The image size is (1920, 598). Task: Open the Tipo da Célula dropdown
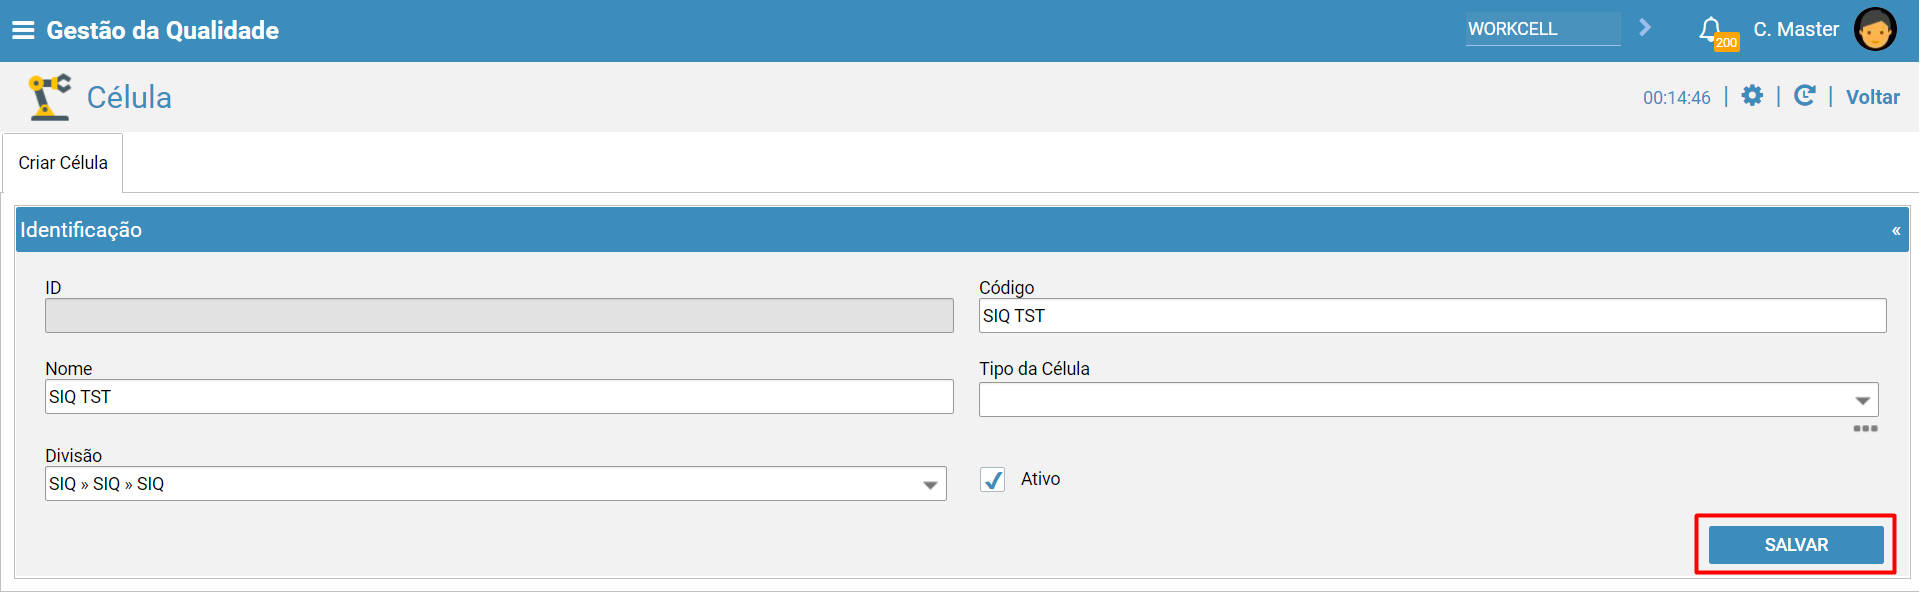1428,400
